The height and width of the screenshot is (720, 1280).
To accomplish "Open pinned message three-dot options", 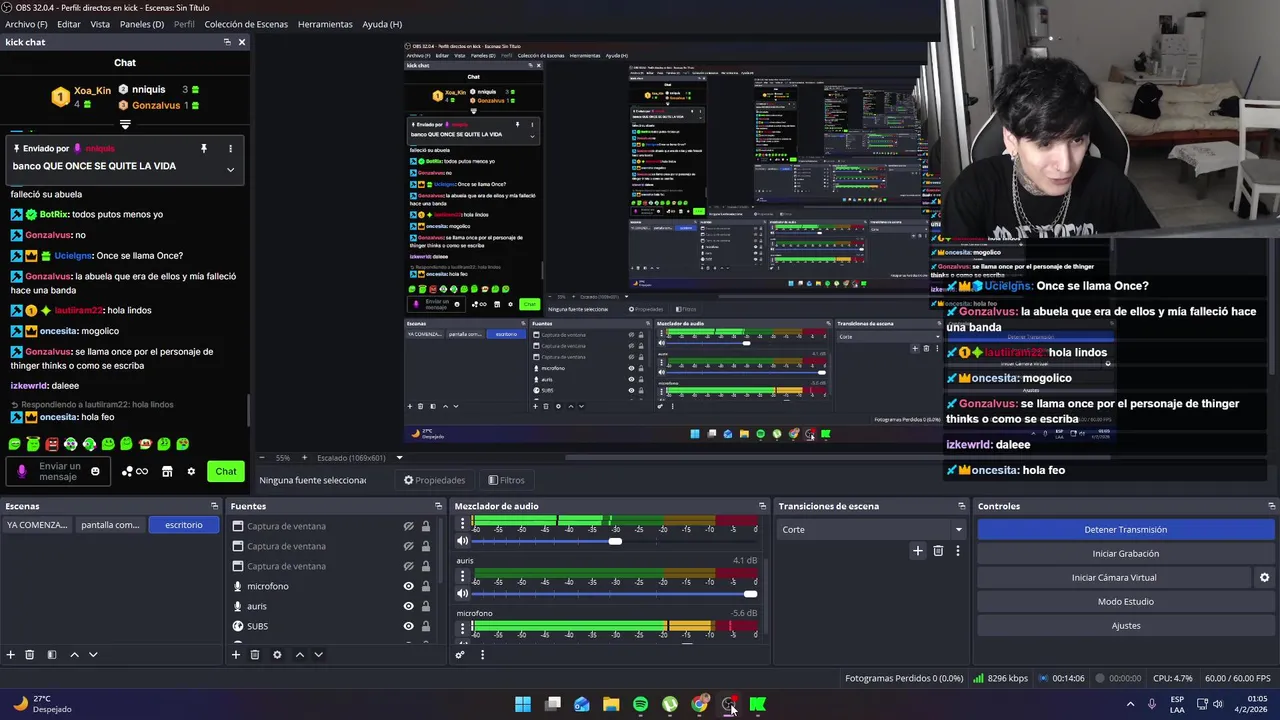I will point(230,148).
